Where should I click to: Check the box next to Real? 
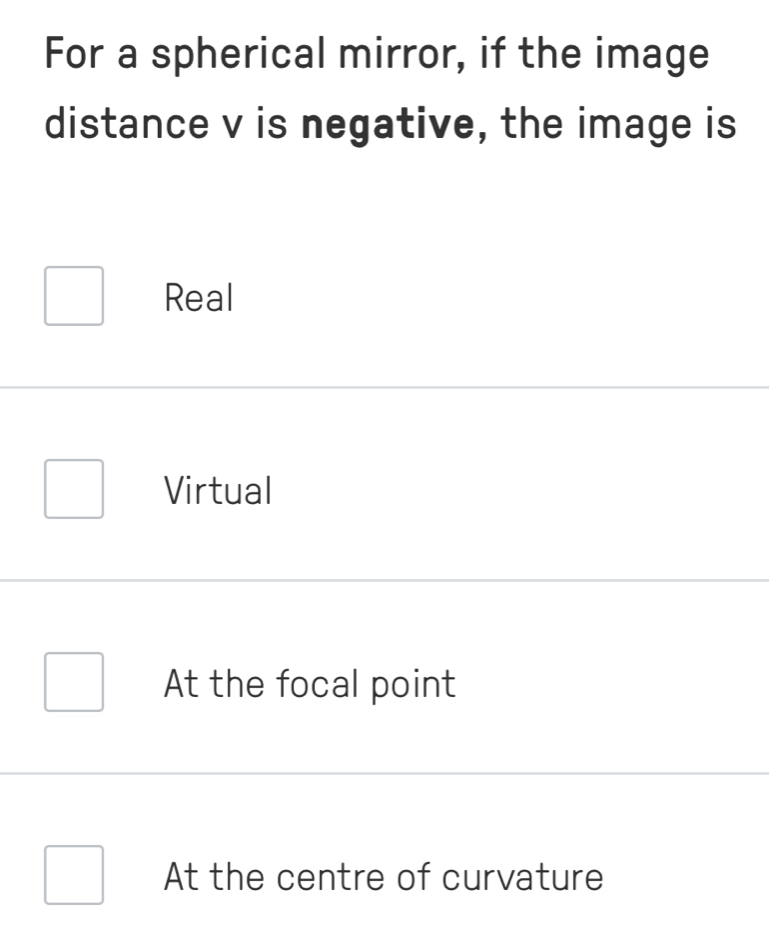(x=73, y=296)
